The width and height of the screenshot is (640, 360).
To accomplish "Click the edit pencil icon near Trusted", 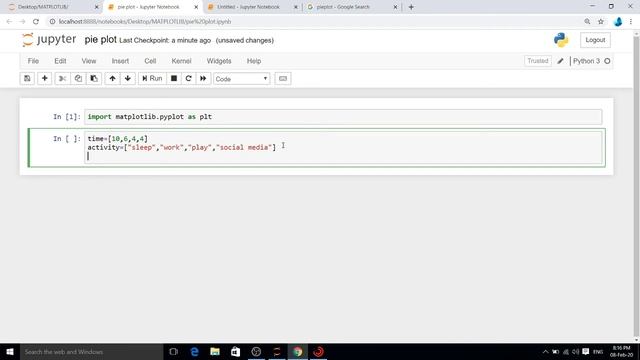I will pos(560,61).
